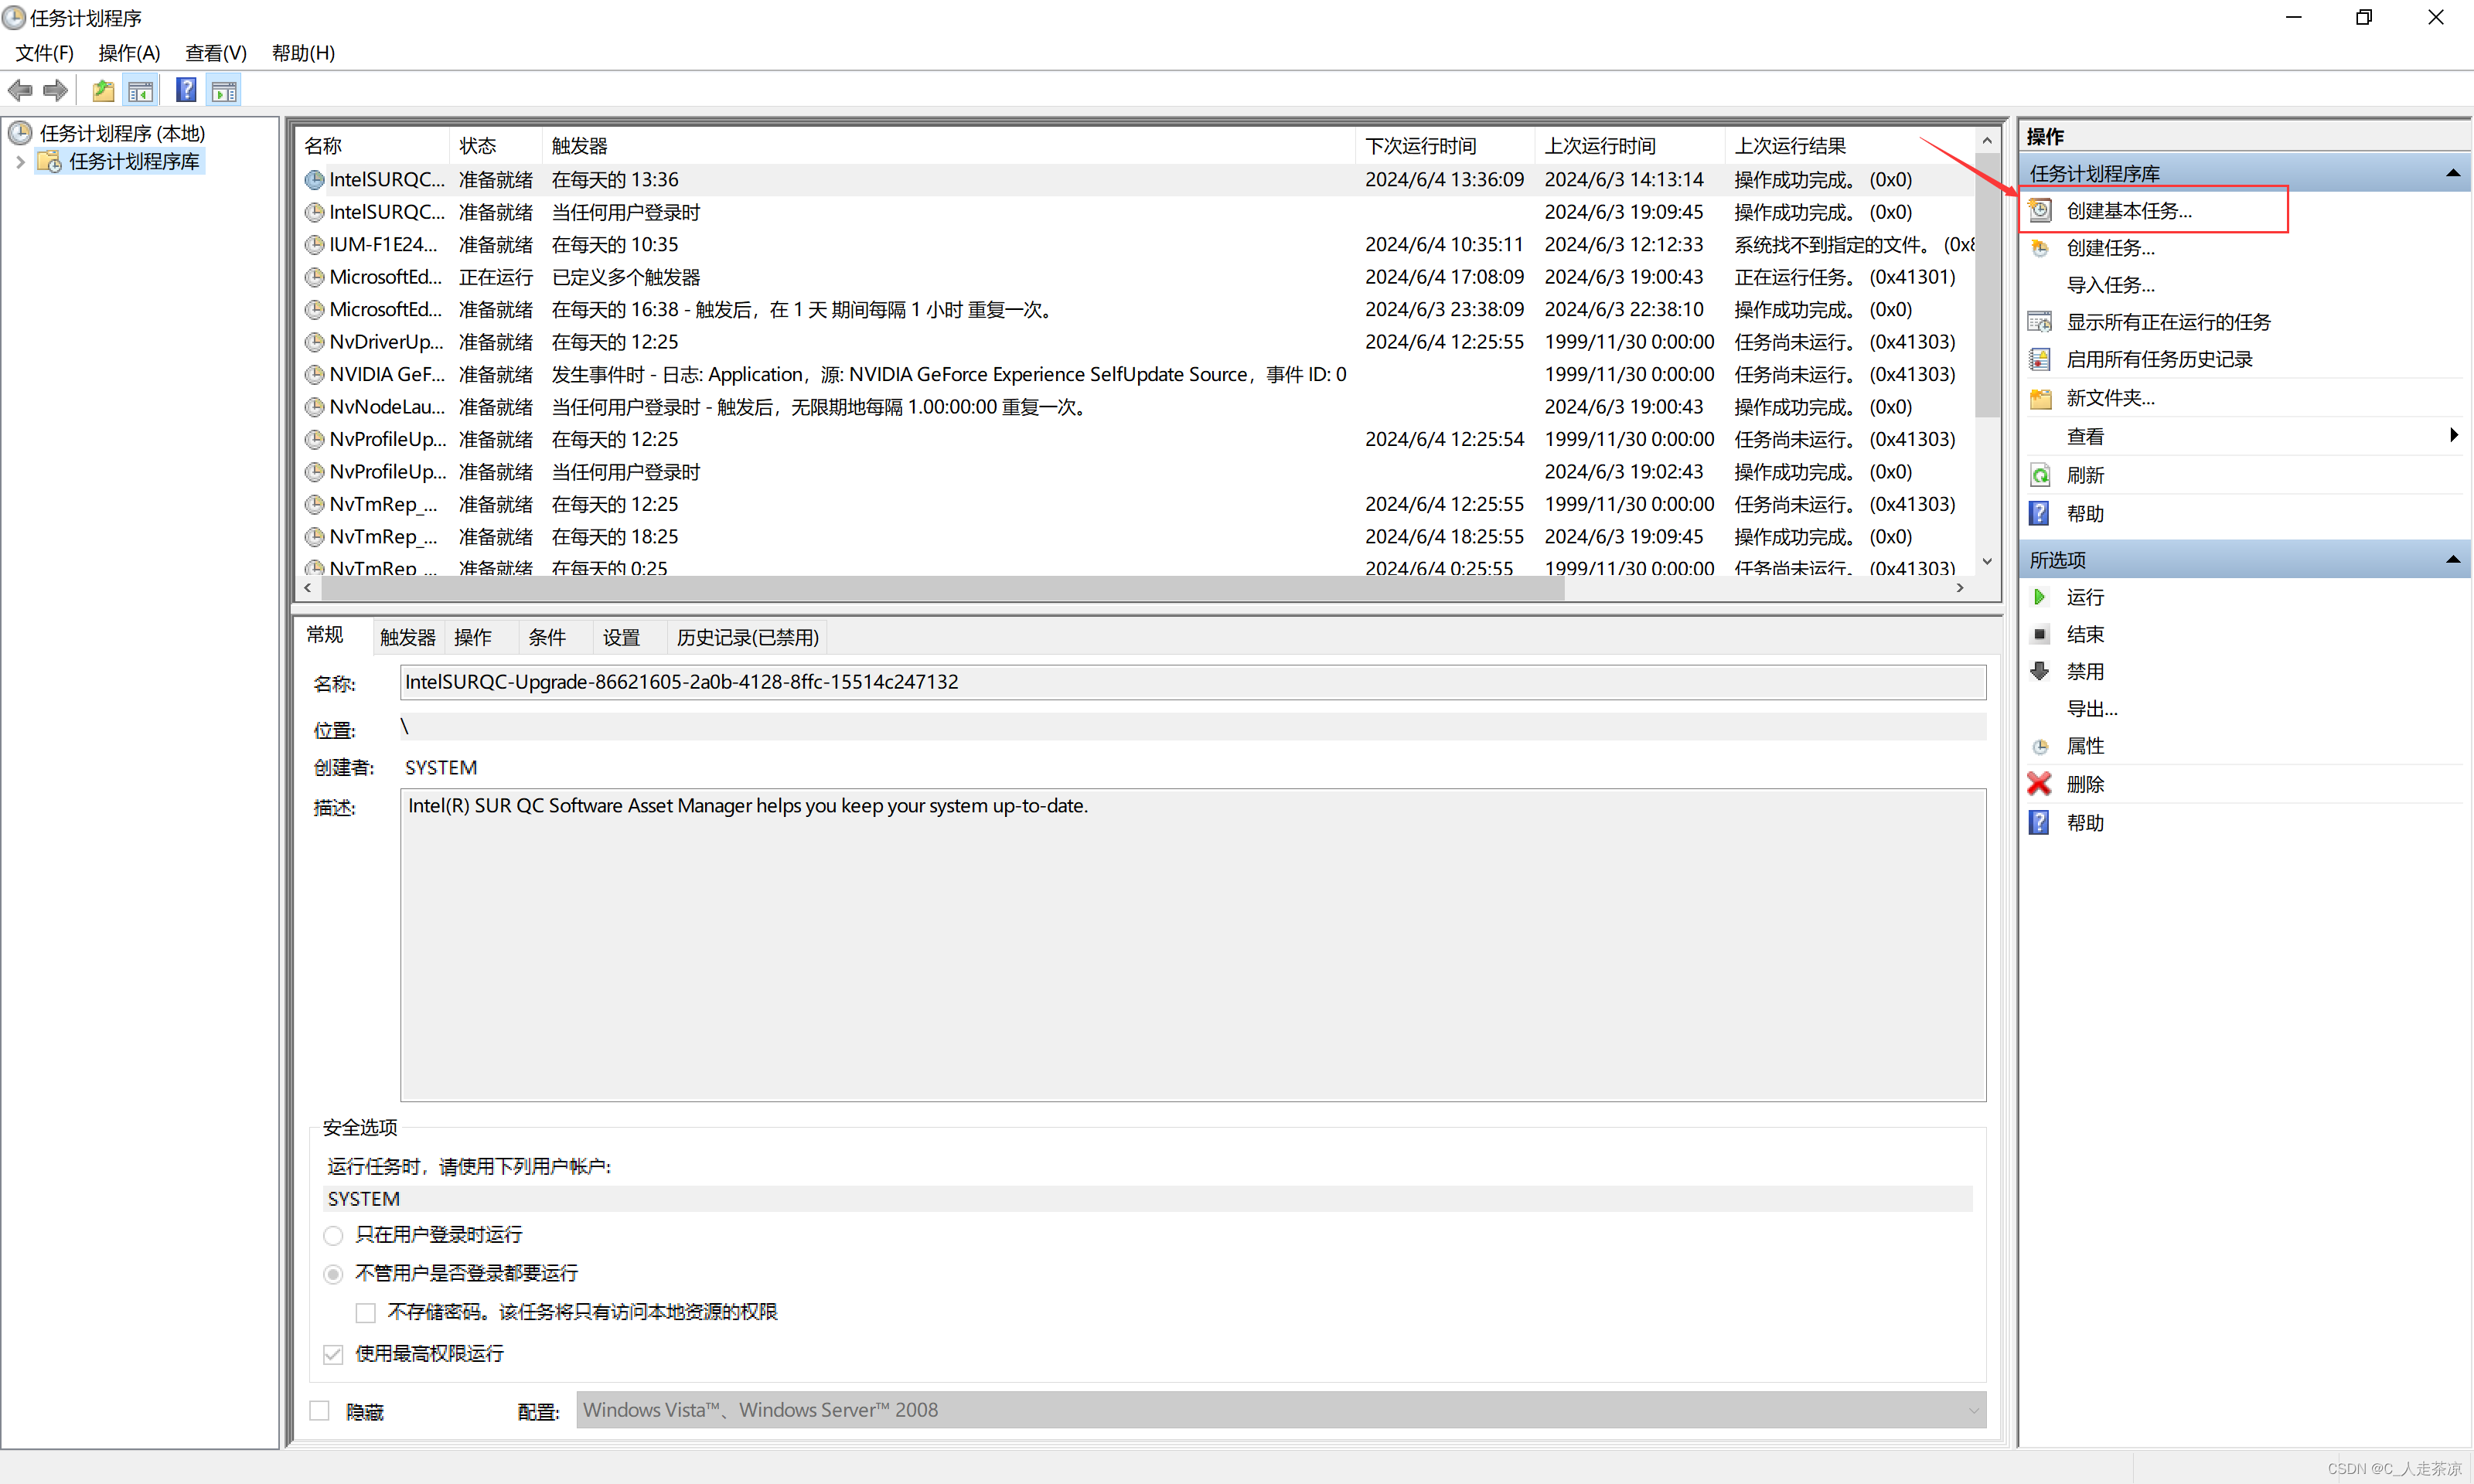Click the 显示所有正在运行的任务 icon

coord(2040,322)
